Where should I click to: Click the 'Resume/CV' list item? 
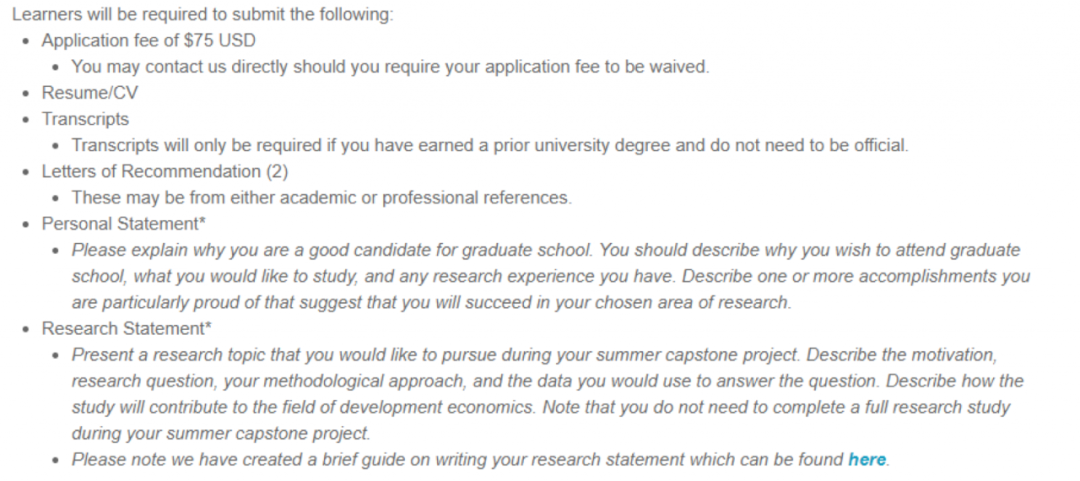89,93
